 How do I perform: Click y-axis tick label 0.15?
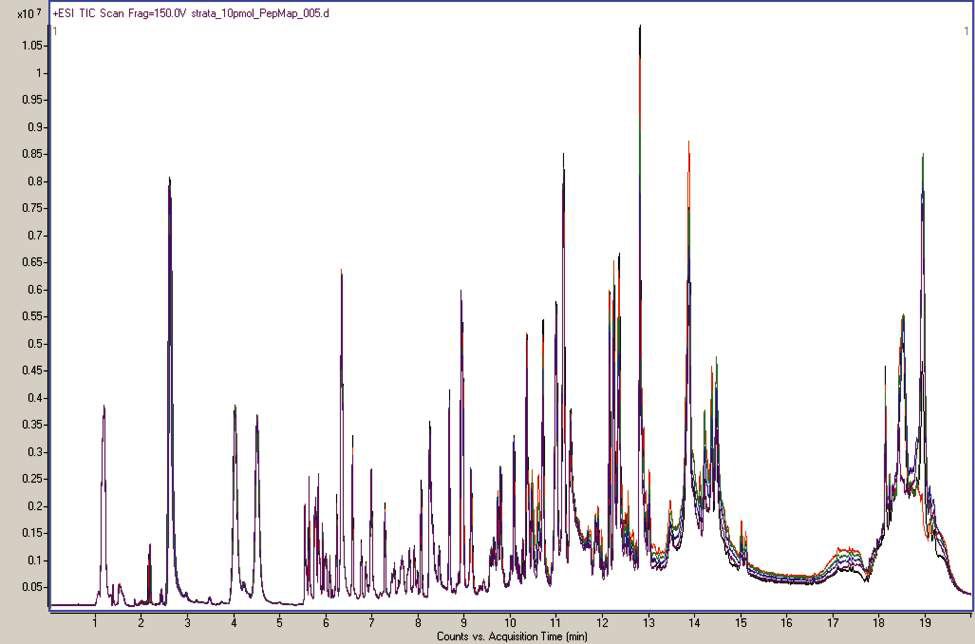point(30,533)
